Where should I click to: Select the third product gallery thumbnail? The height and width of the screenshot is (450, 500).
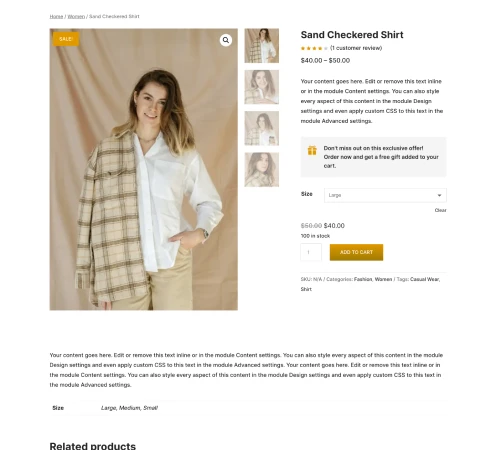(262, 128)
